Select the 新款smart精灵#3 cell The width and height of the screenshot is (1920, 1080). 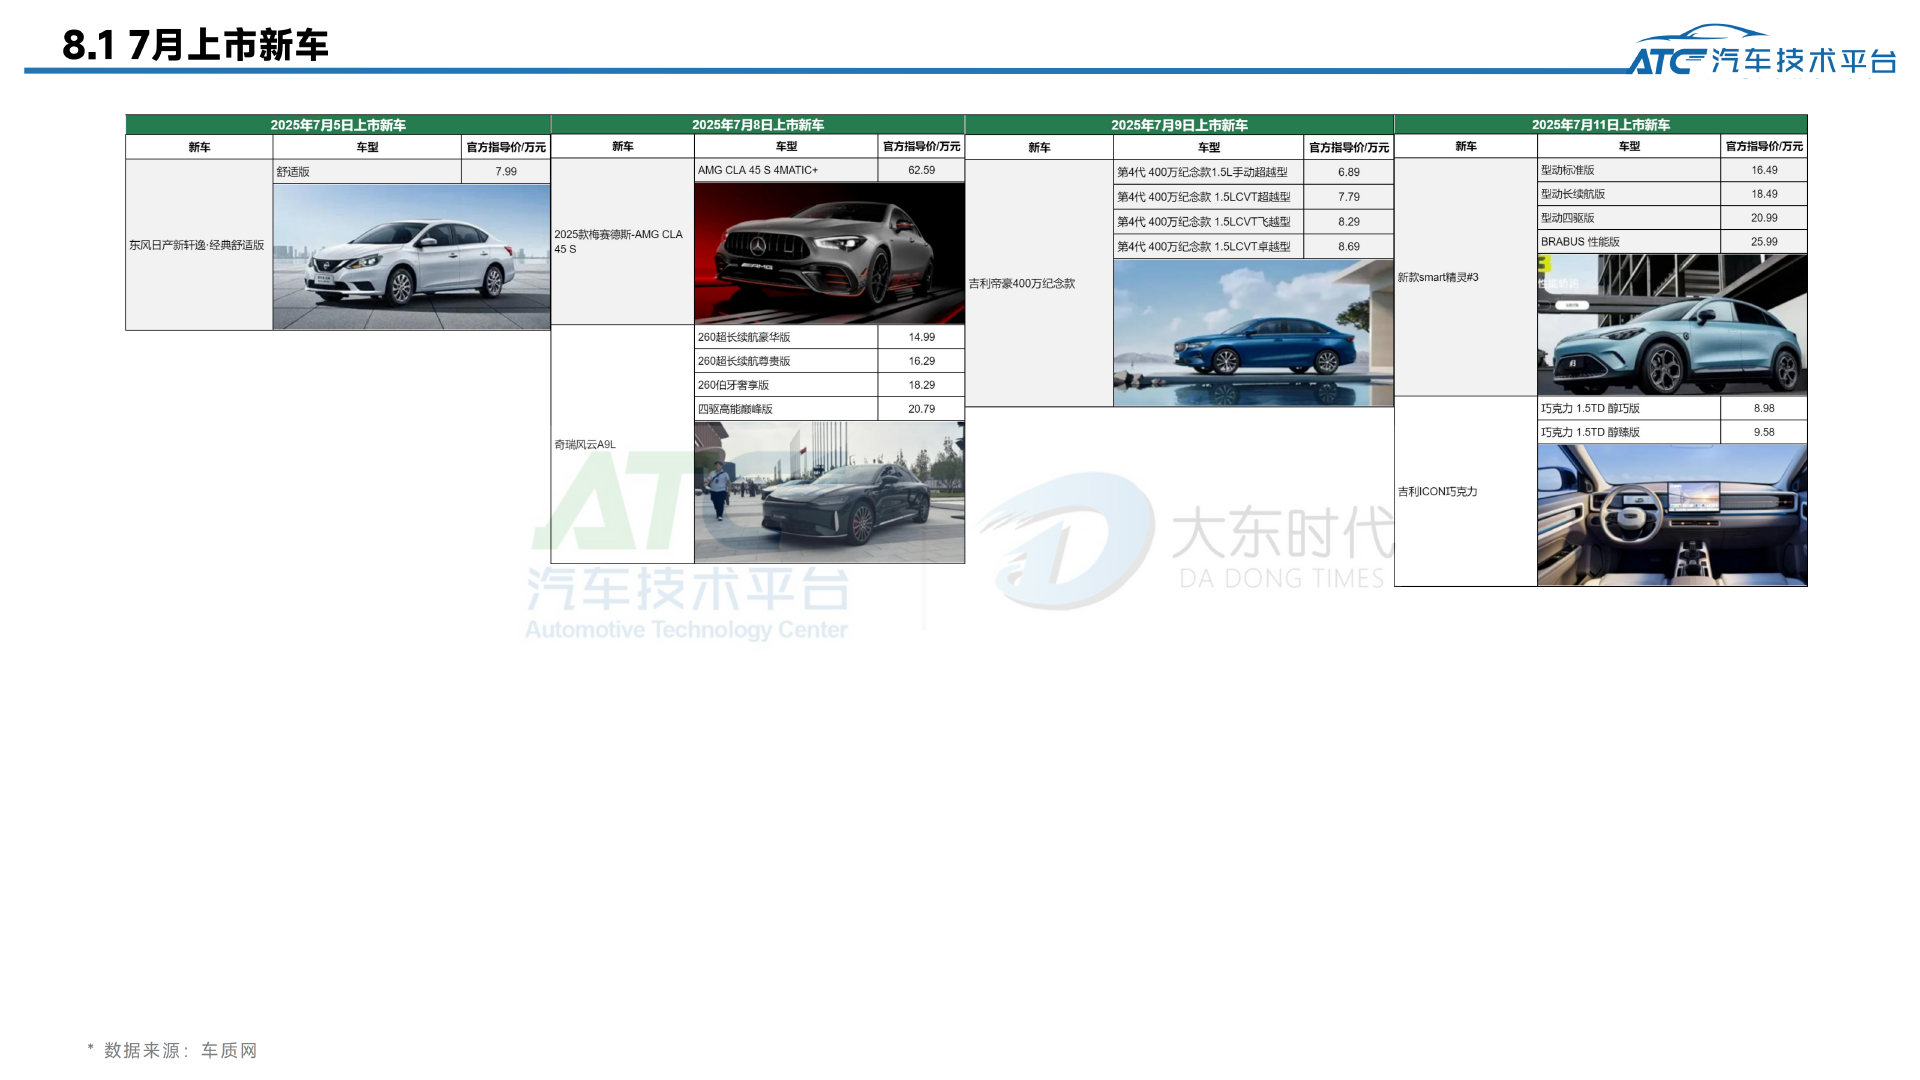tap(1466, 277)
